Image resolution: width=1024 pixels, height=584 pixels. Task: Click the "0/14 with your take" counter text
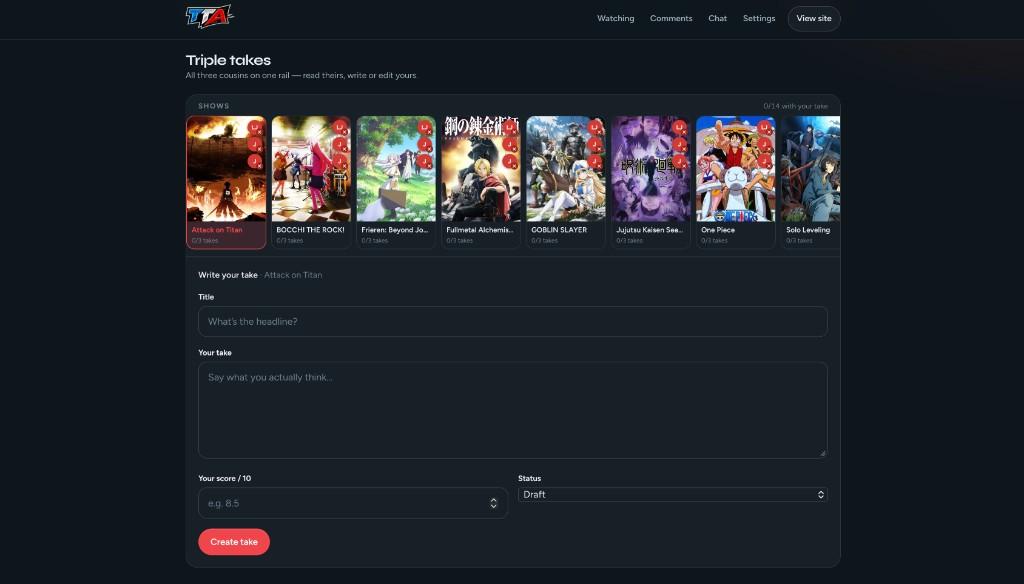pyautogui.click(x=795, y=106)
